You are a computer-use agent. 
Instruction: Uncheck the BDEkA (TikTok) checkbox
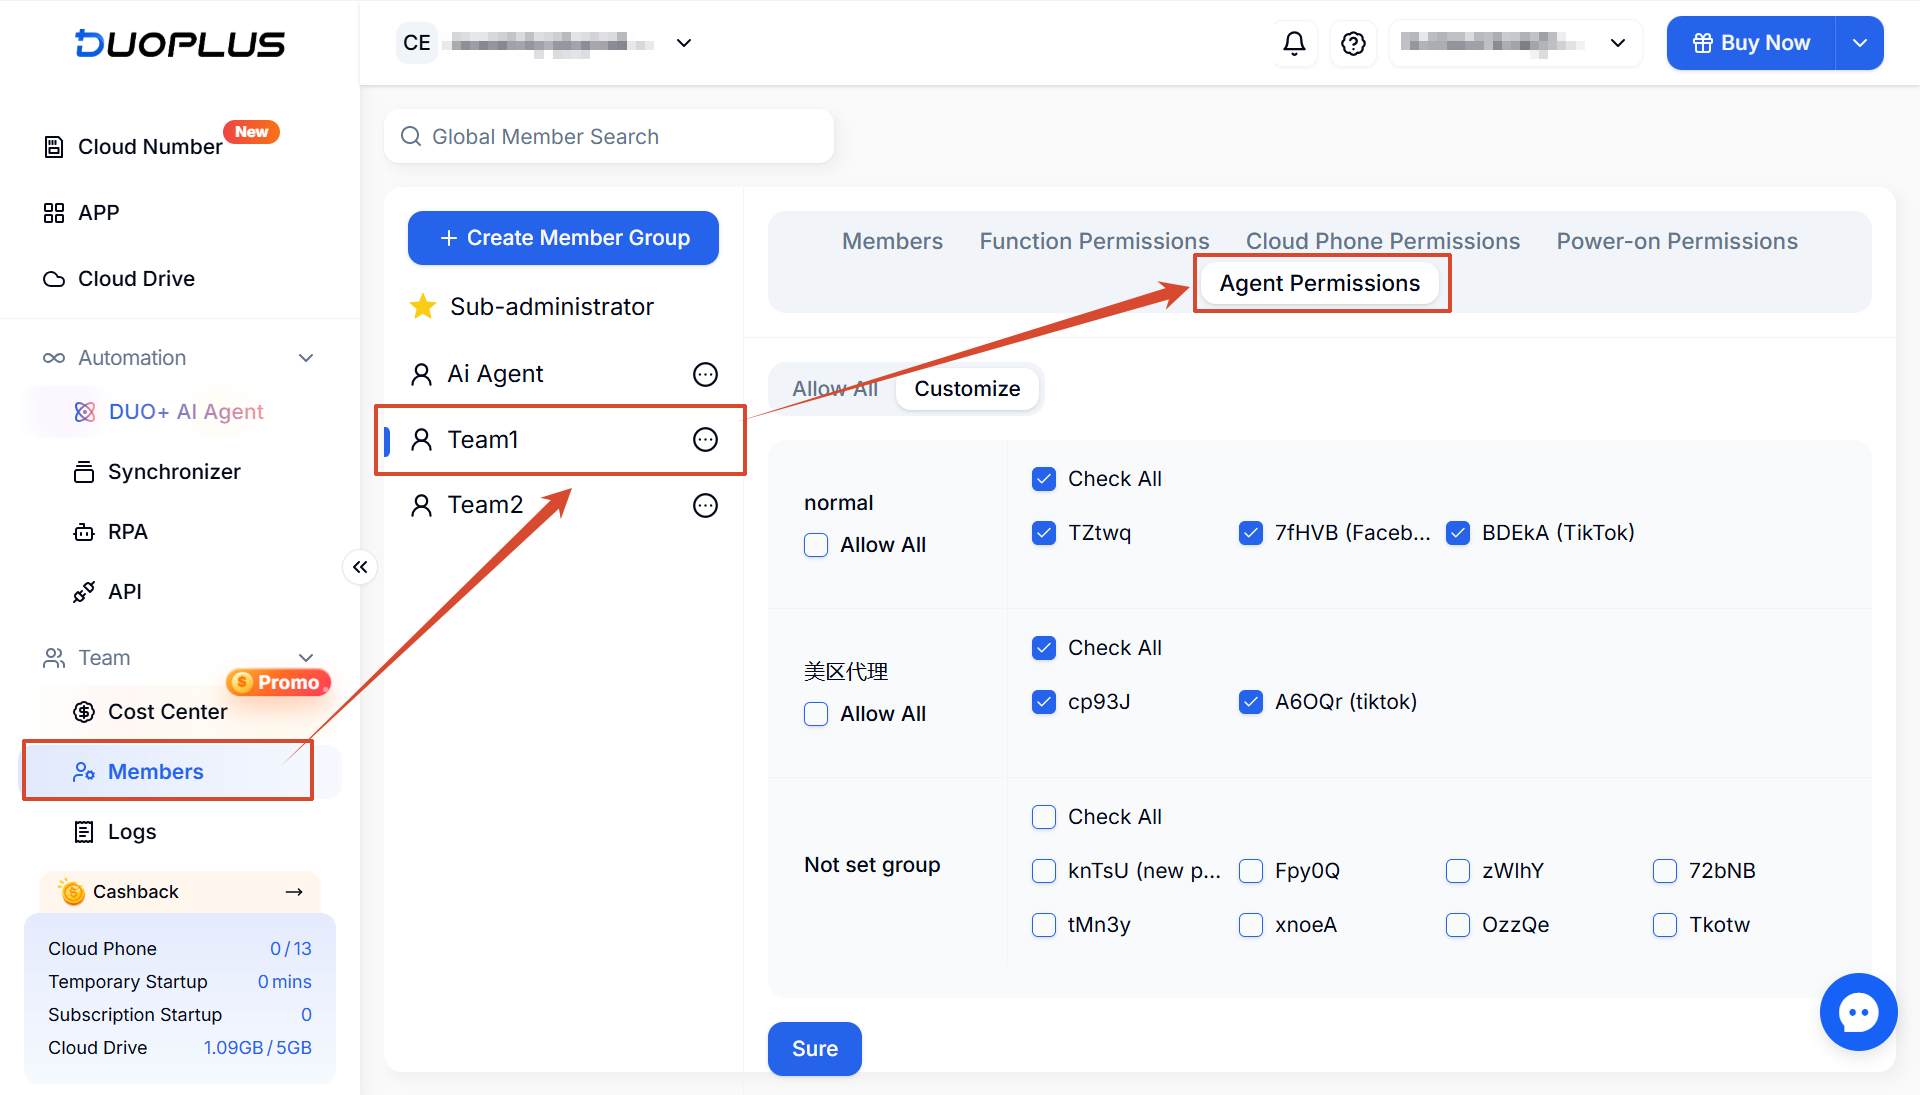1458,533
